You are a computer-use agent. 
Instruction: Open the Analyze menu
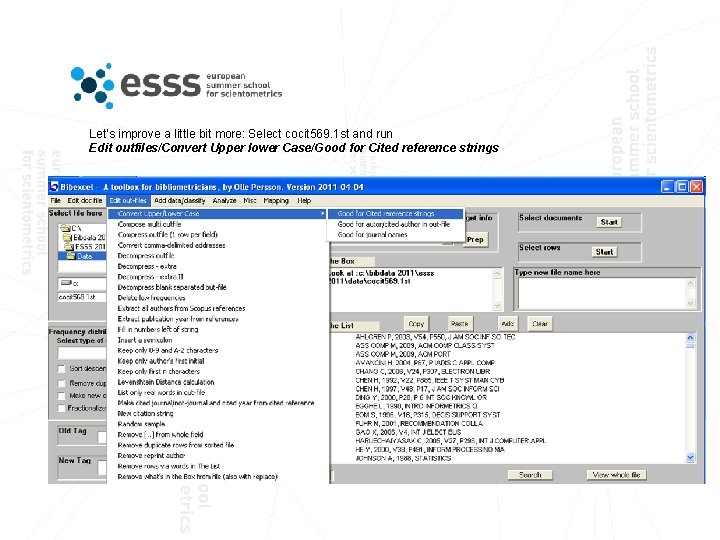tap(224, 201)
